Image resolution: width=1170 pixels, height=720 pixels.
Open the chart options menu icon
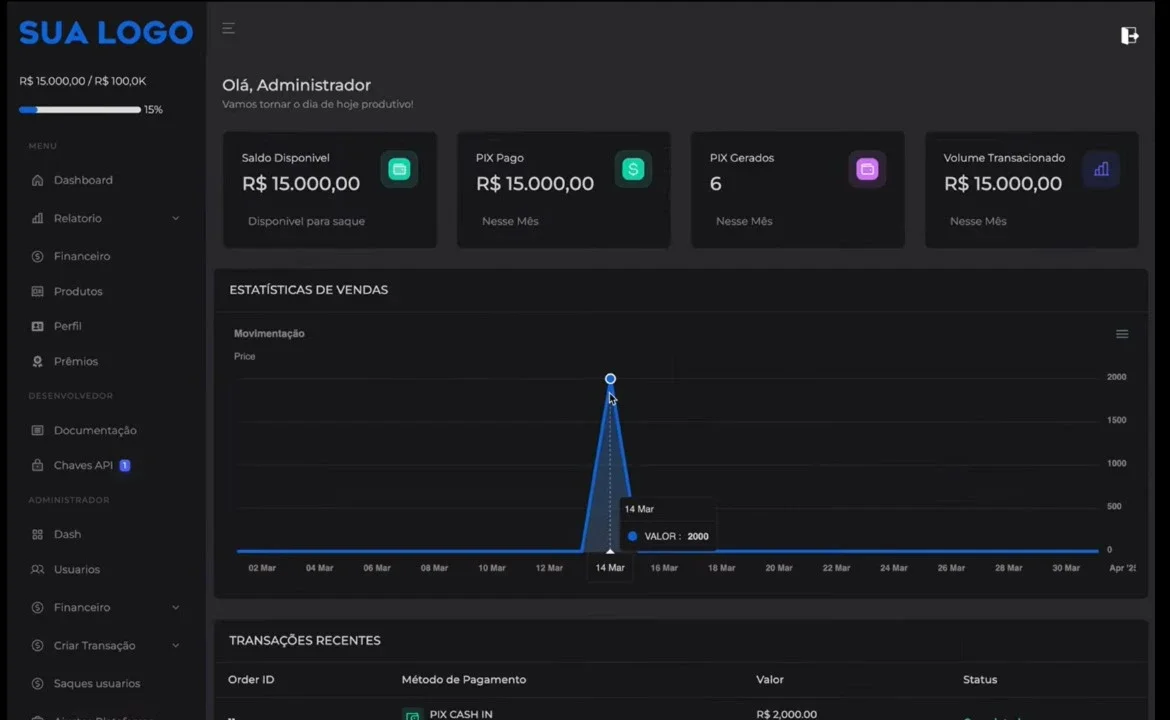(x=1121, y=334)
